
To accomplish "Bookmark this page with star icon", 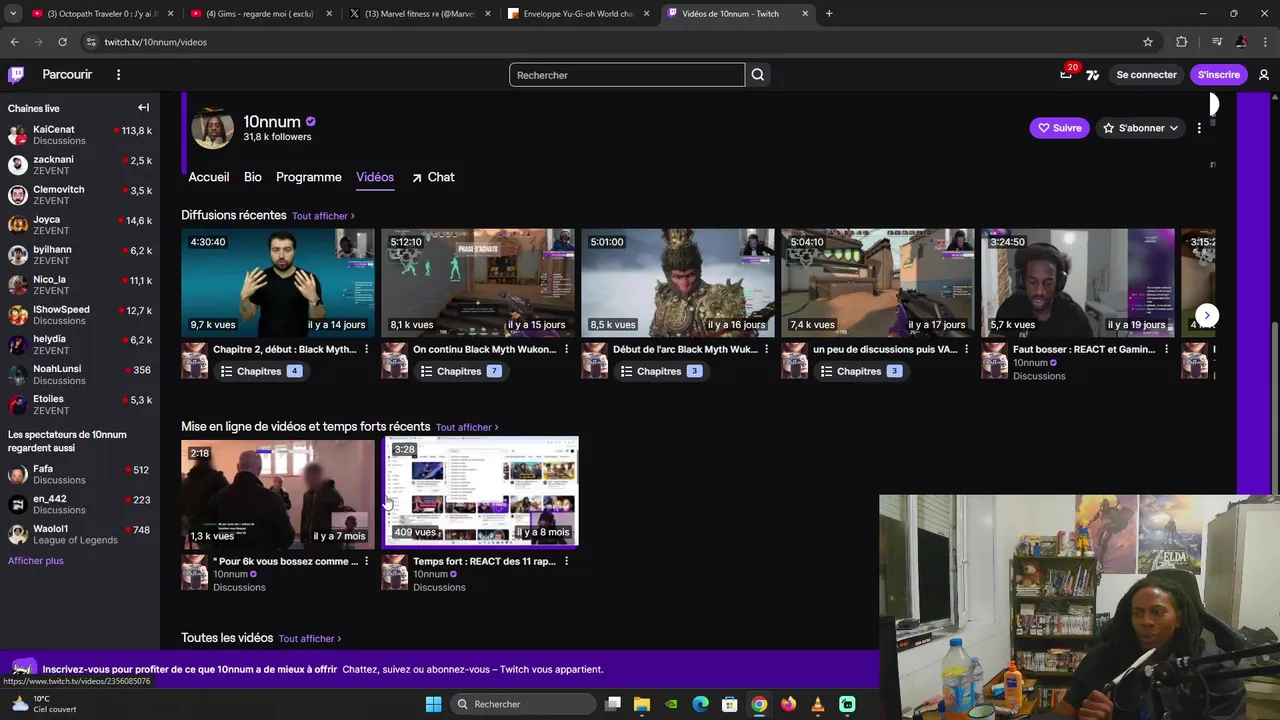I will 1148,42.
